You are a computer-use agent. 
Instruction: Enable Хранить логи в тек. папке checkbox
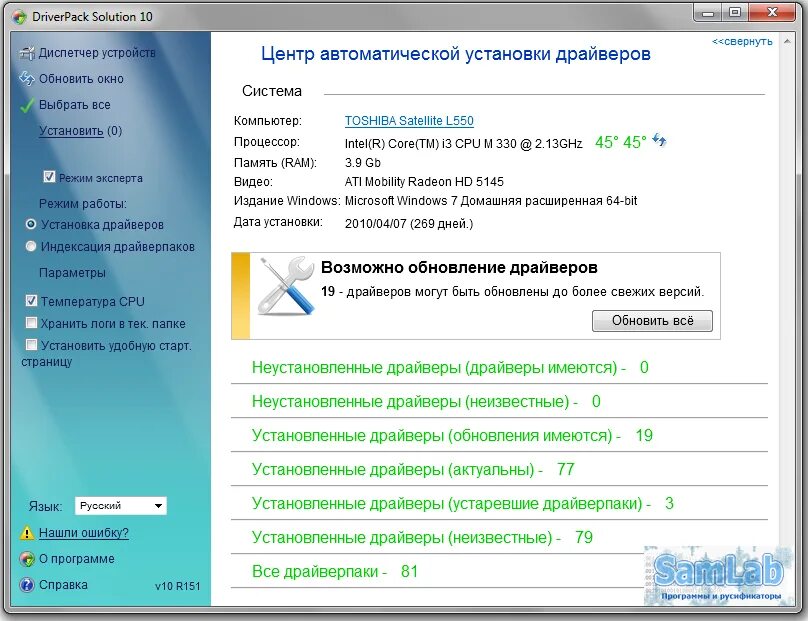(x=31, y=323)
